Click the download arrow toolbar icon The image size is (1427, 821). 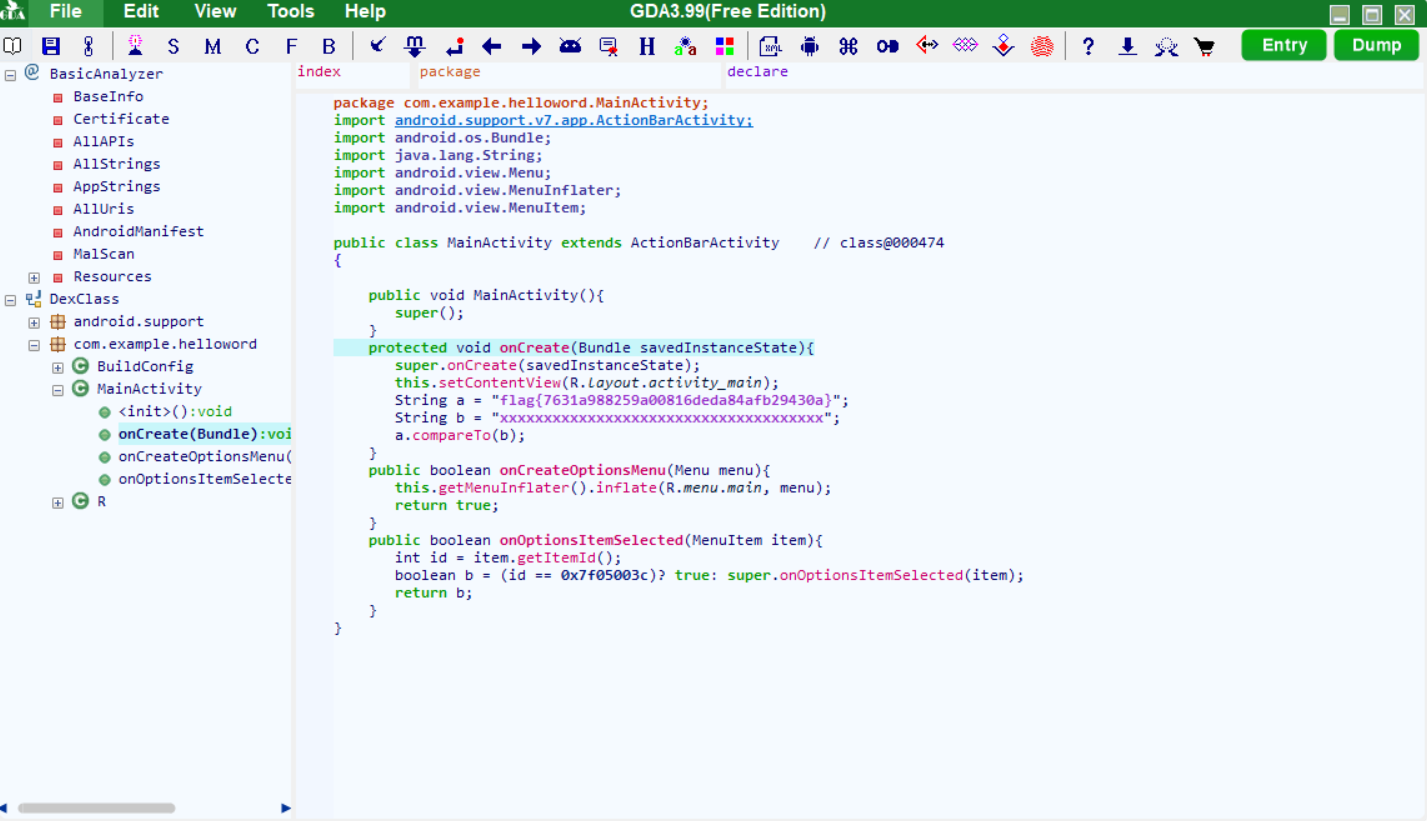pos(1128,46)
